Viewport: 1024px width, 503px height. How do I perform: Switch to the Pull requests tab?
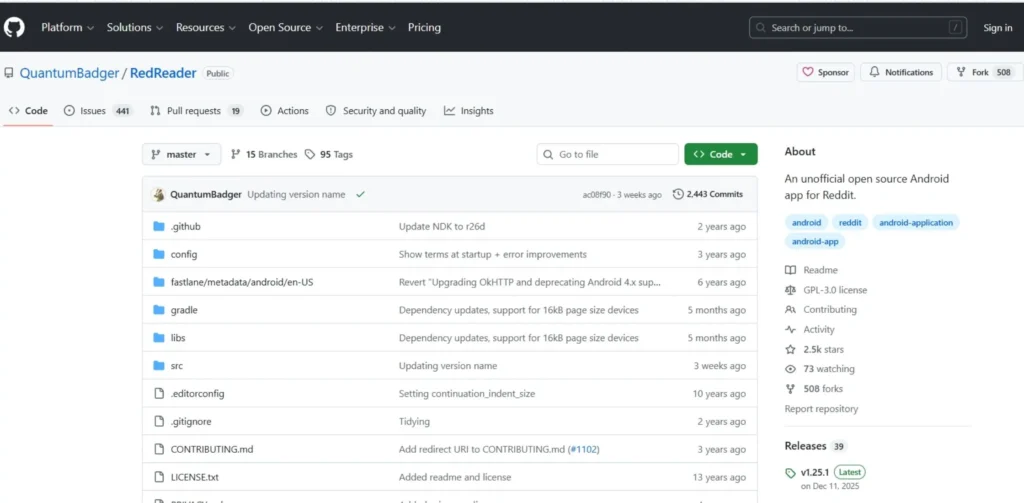(x=197, y=111)
